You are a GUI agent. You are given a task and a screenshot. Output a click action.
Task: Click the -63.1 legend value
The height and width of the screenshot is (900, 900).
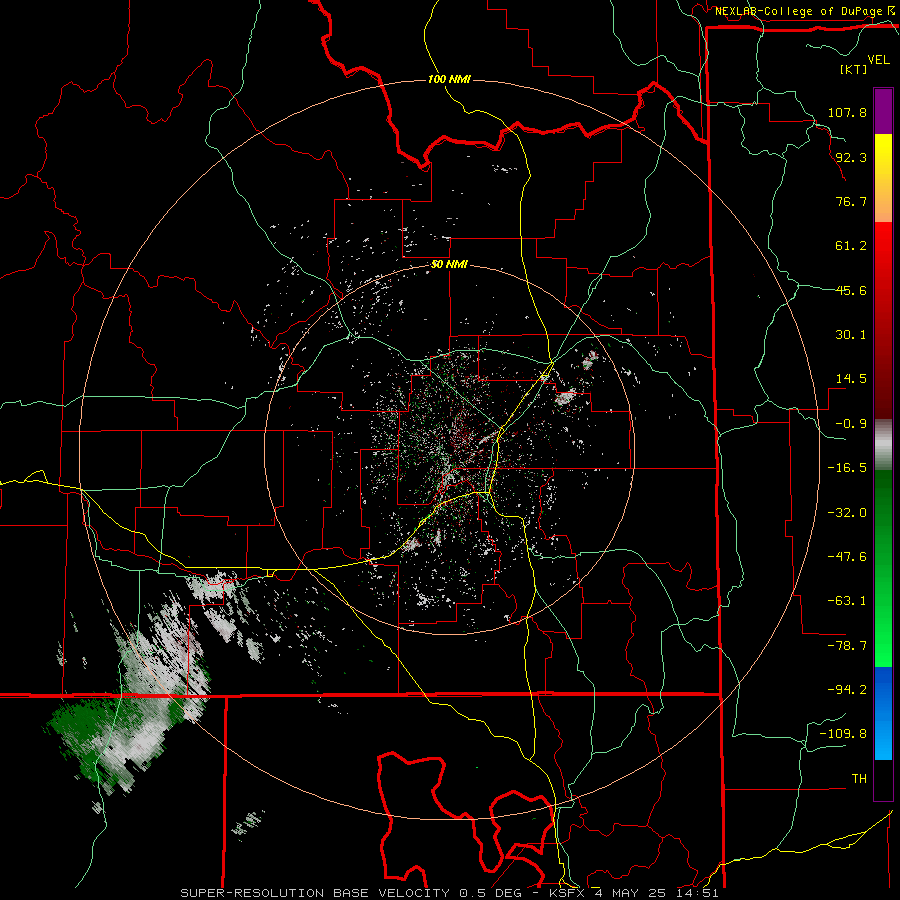coord(847,601)
